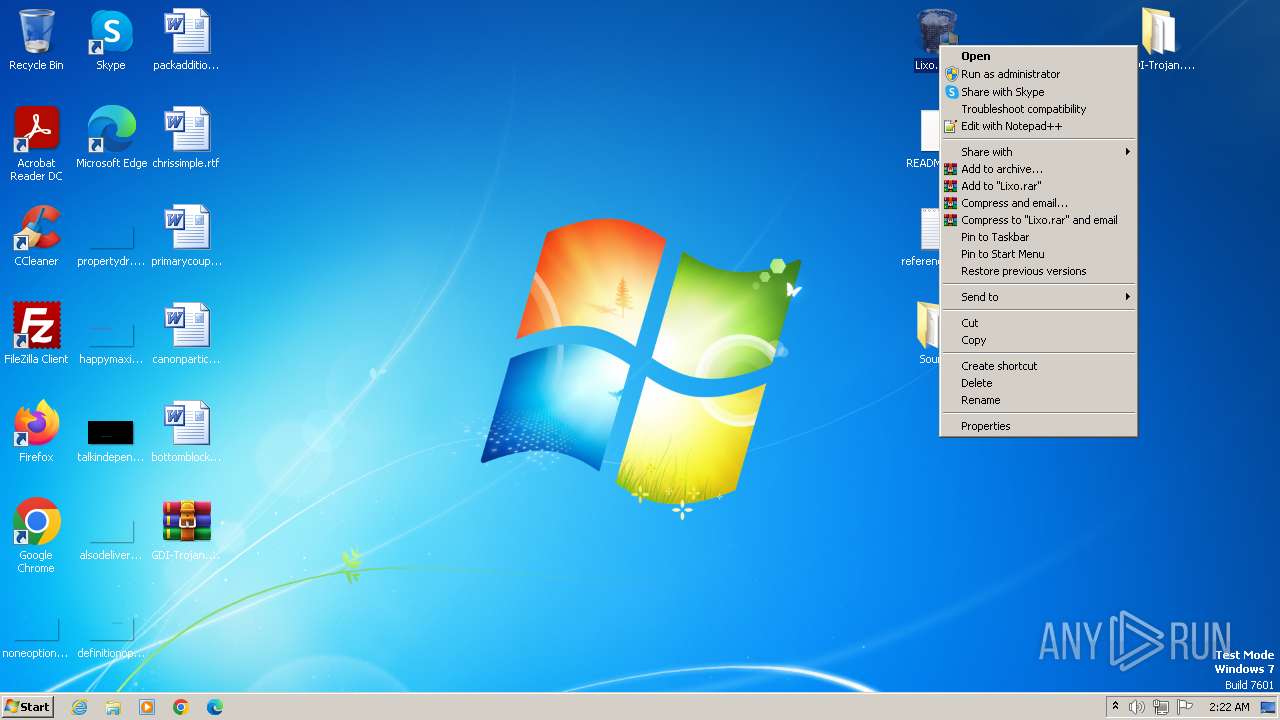The image size is (1280, 720).
Task: Choose Open in the context menu
Action: point(1038,57)
